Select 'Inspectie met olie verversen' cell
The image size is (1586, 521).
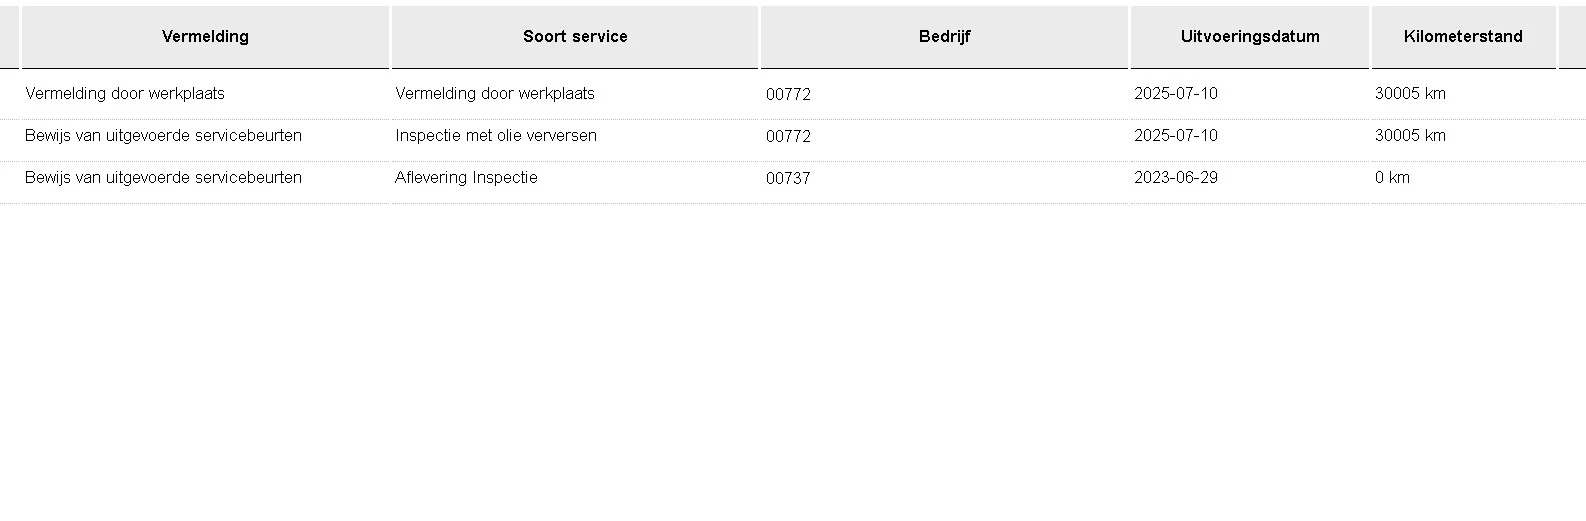coord(496,136)
